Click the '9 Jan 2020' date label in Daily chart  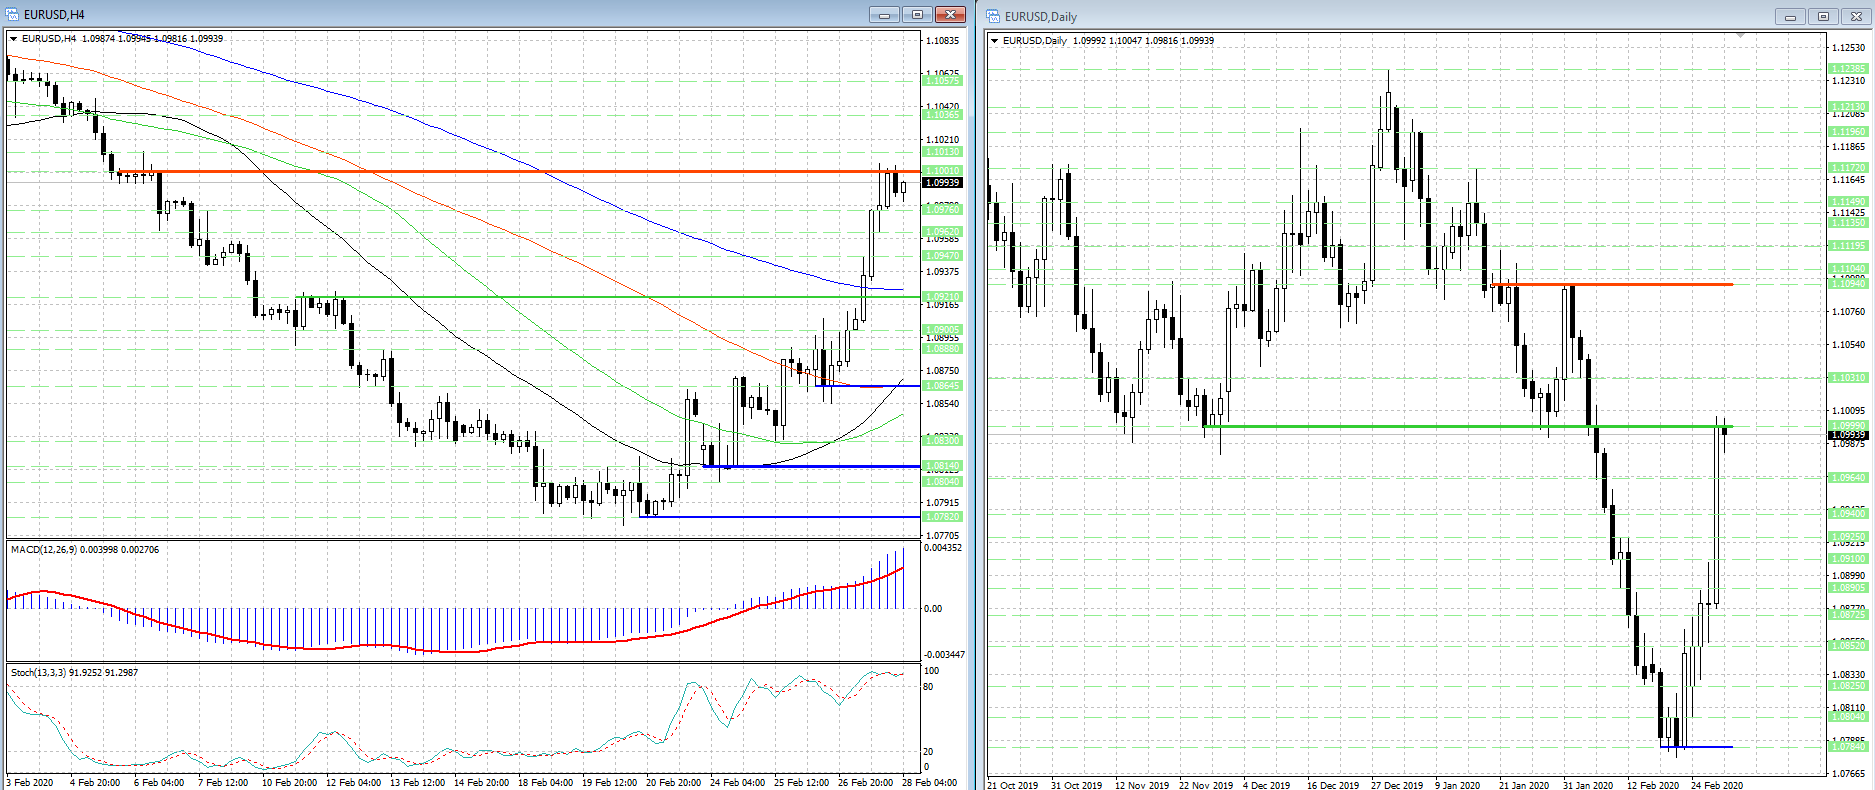pos(1457,785)
